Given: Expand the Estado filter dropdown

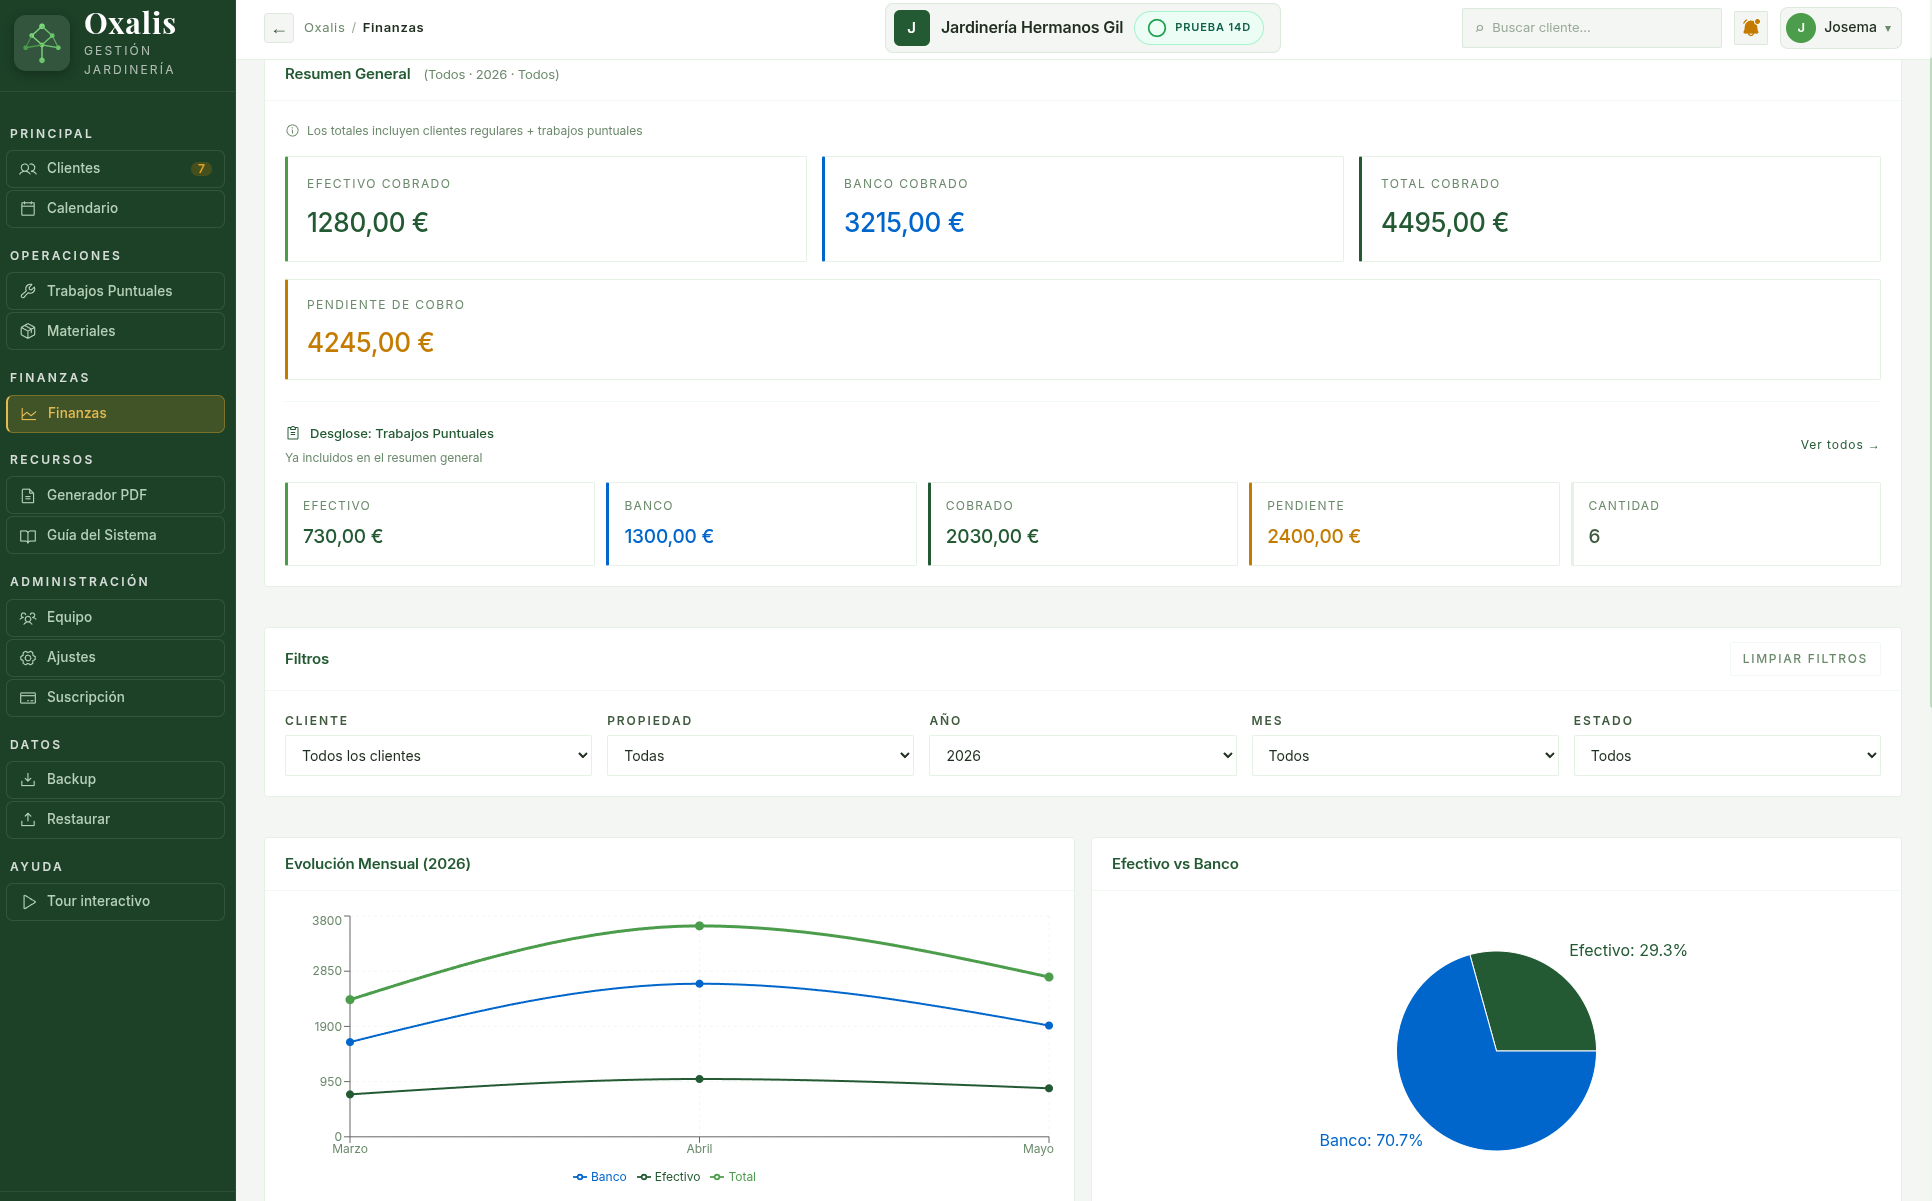Looking at the screenshot, I should [1727, 756].
